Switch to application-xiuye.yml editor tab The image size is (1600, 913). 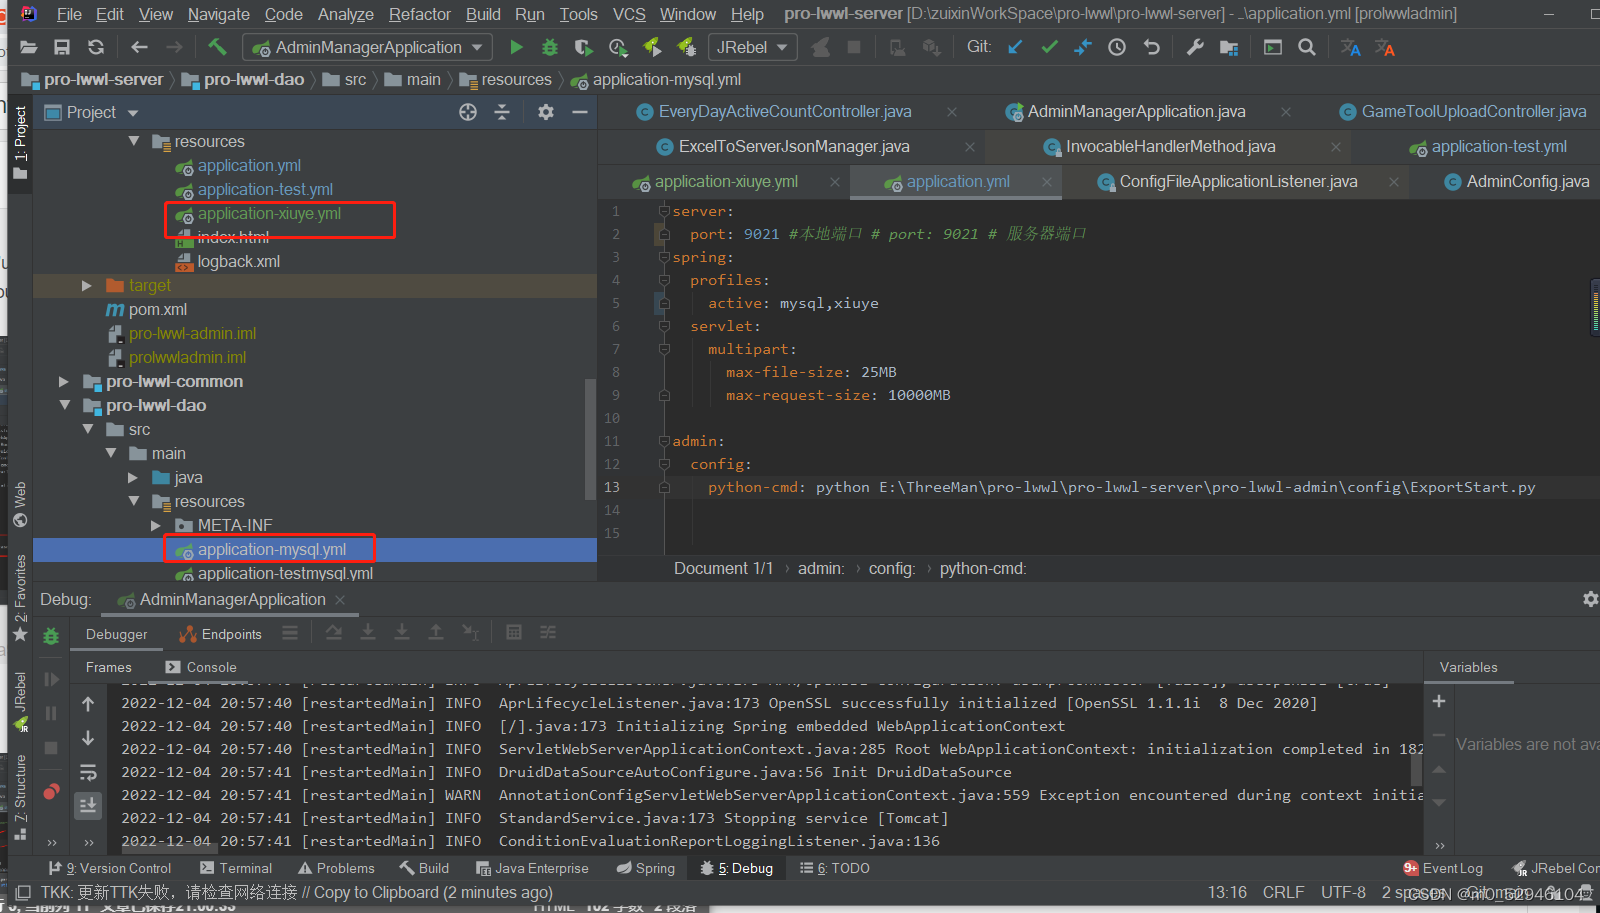(x=726, y=181)
